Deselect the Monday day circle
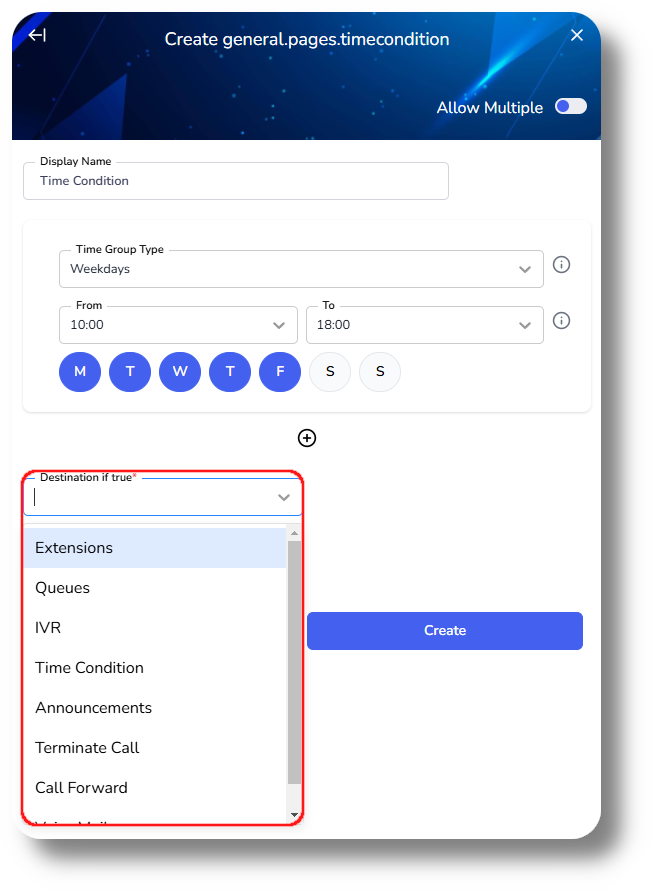Screen dimensions: 653x891 [x=80, y=372]
